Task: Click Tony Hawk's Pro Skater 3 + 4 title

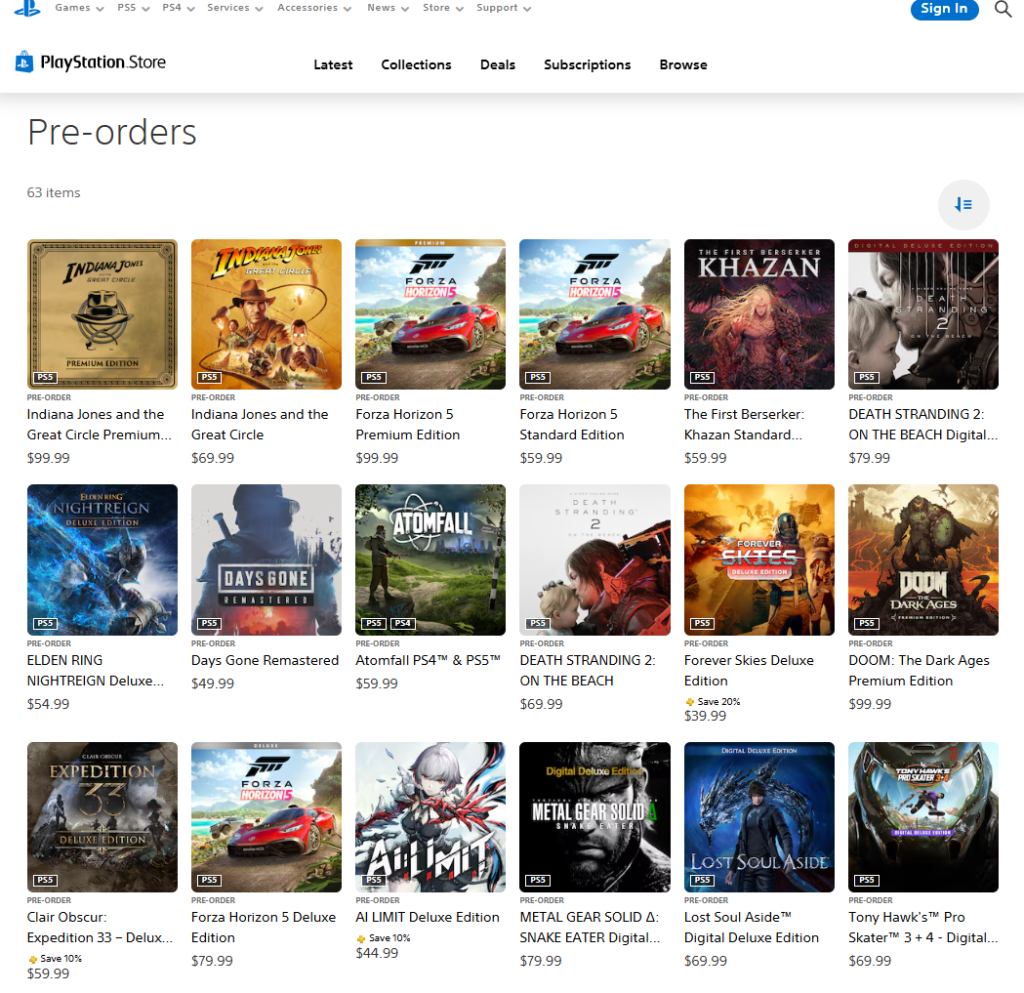Action: 923,927
